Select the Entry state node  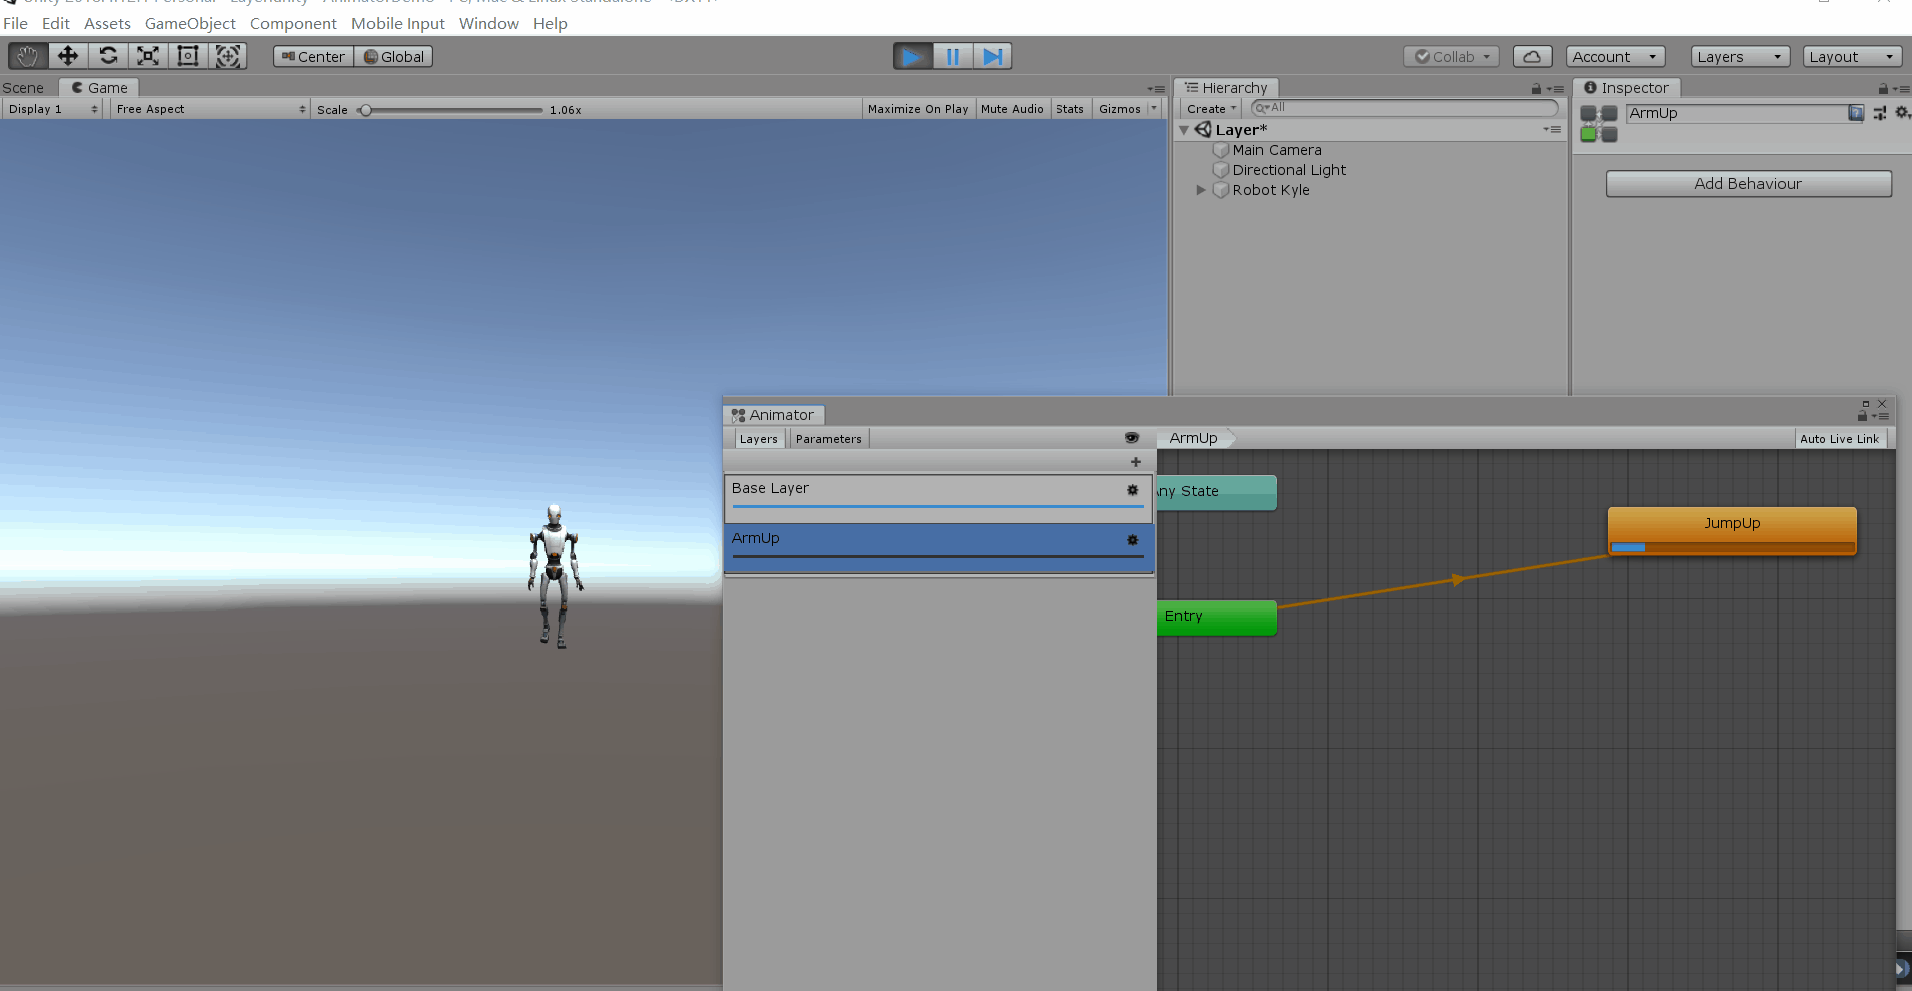(1217, 617)
